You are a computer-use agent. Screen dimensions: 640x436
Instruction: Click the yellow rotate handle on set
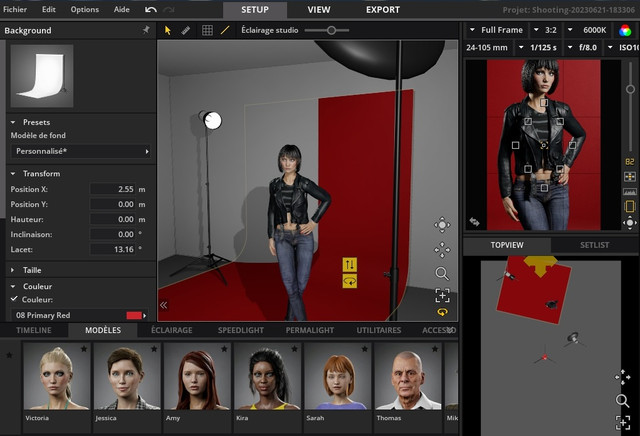click(349, 281)
